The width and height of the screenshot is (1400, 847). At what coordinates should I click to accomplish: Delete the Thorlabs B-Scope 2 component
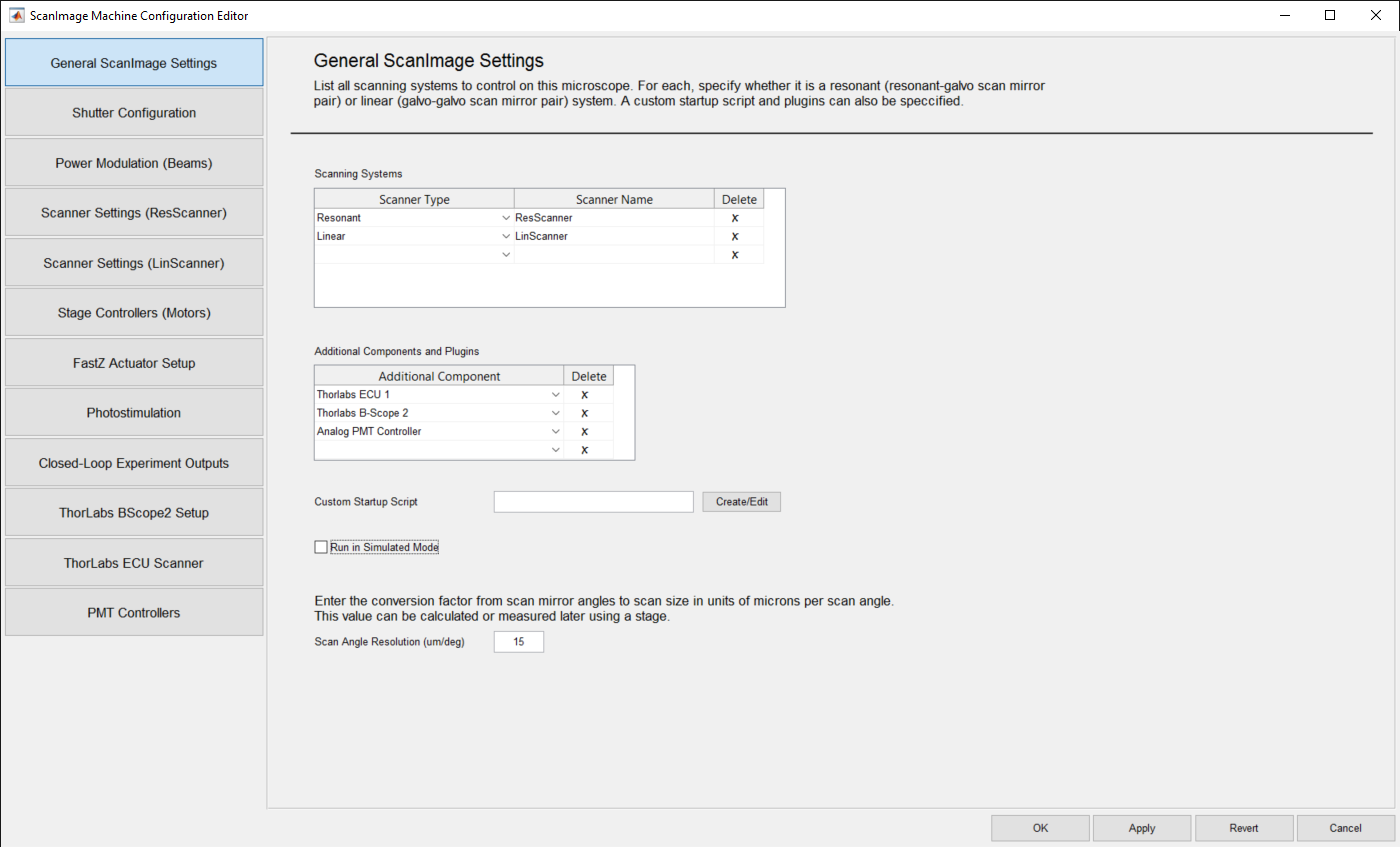point(584,413)
